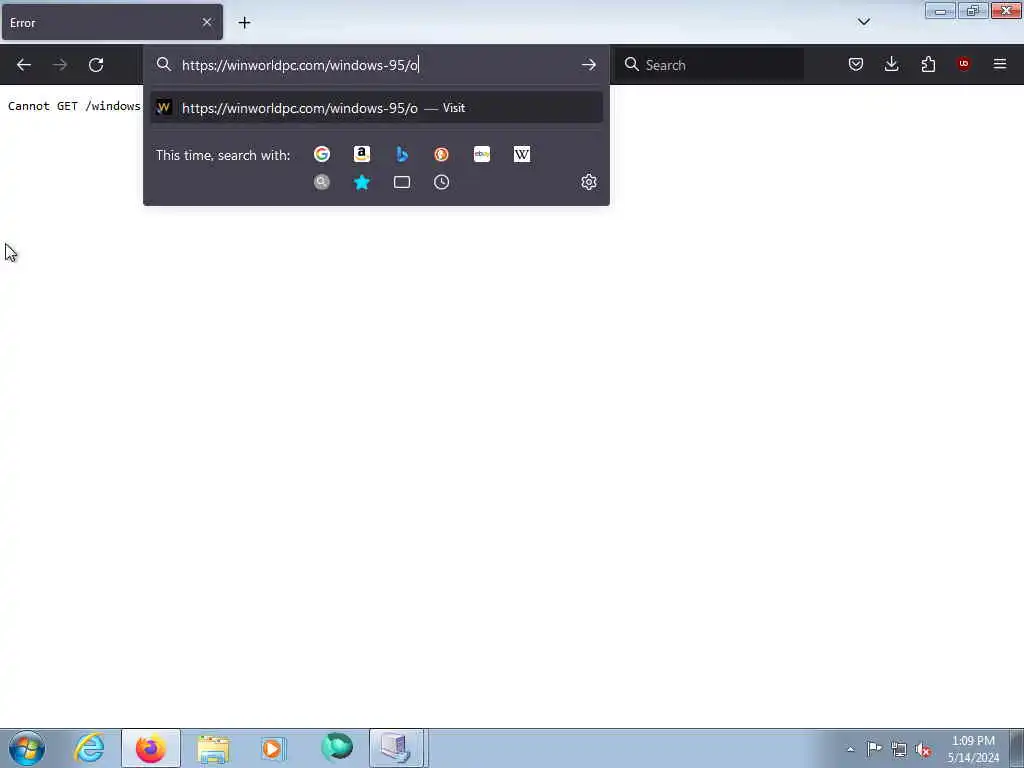Search bookmarks using the star icon

click(x=362, y=182)
